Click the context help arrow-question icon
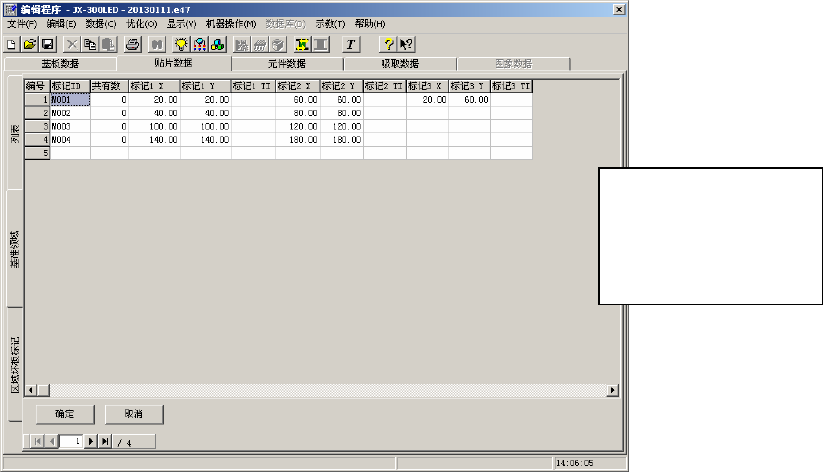Viewport: 823px width, 472px height. (406, 45)
